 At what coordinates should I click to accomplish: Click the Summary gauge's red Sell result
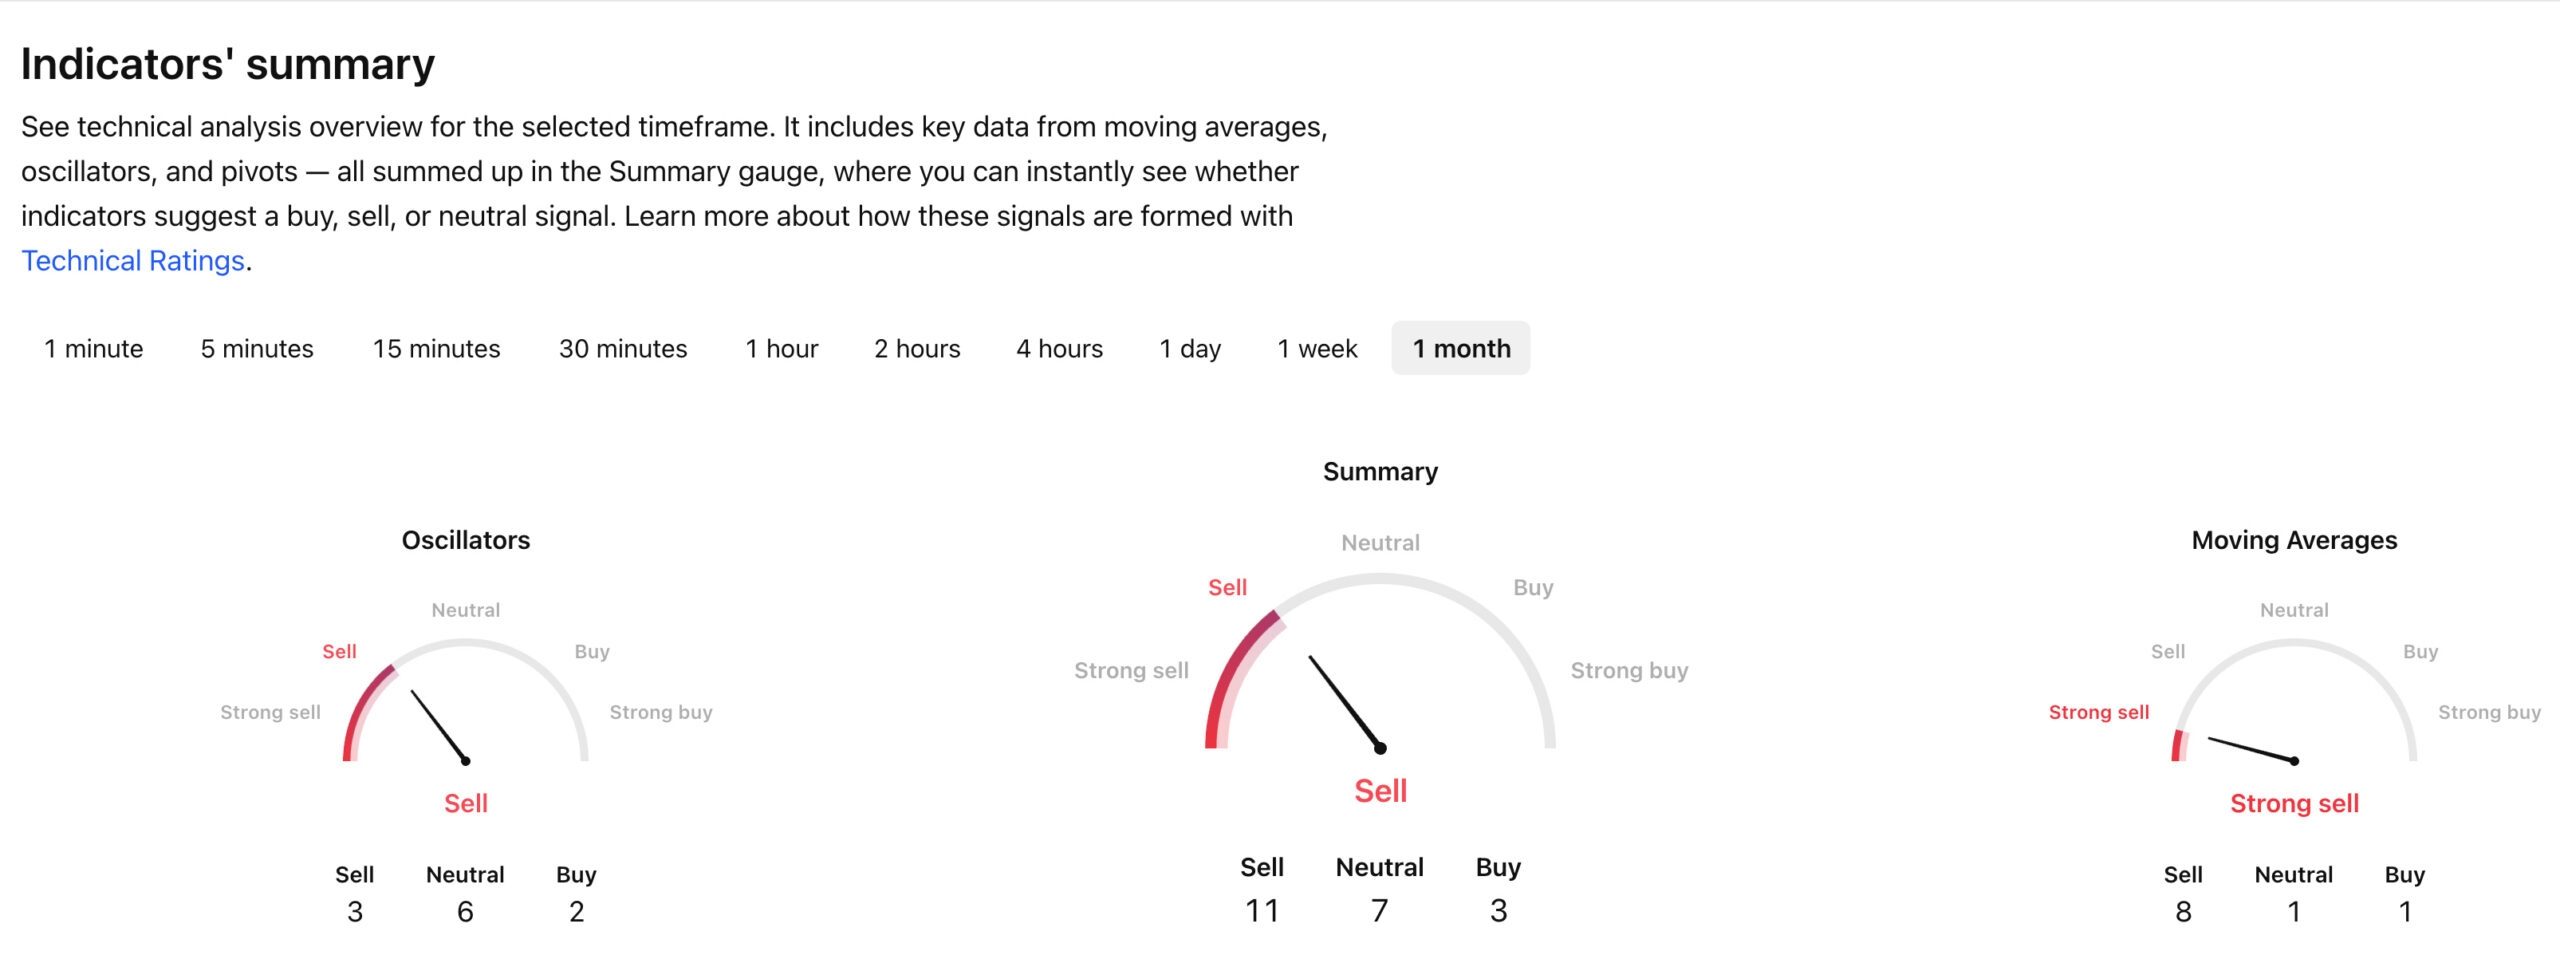[1380, 791]
